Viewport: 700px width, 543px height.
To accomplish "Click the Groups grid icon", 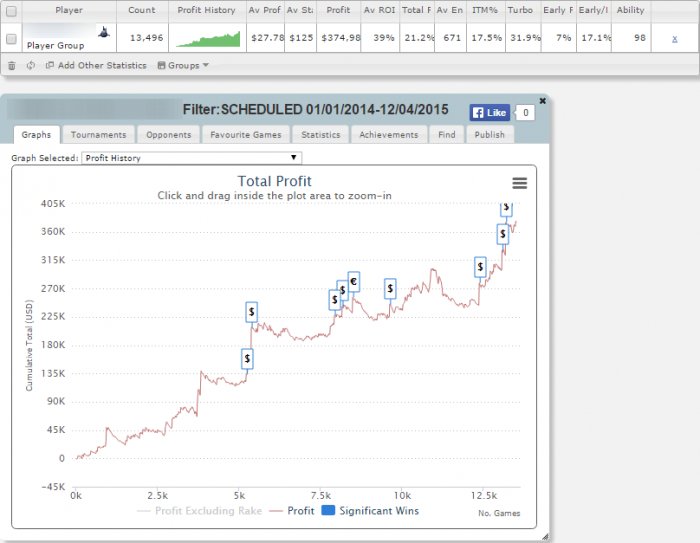I will point(161,65).
